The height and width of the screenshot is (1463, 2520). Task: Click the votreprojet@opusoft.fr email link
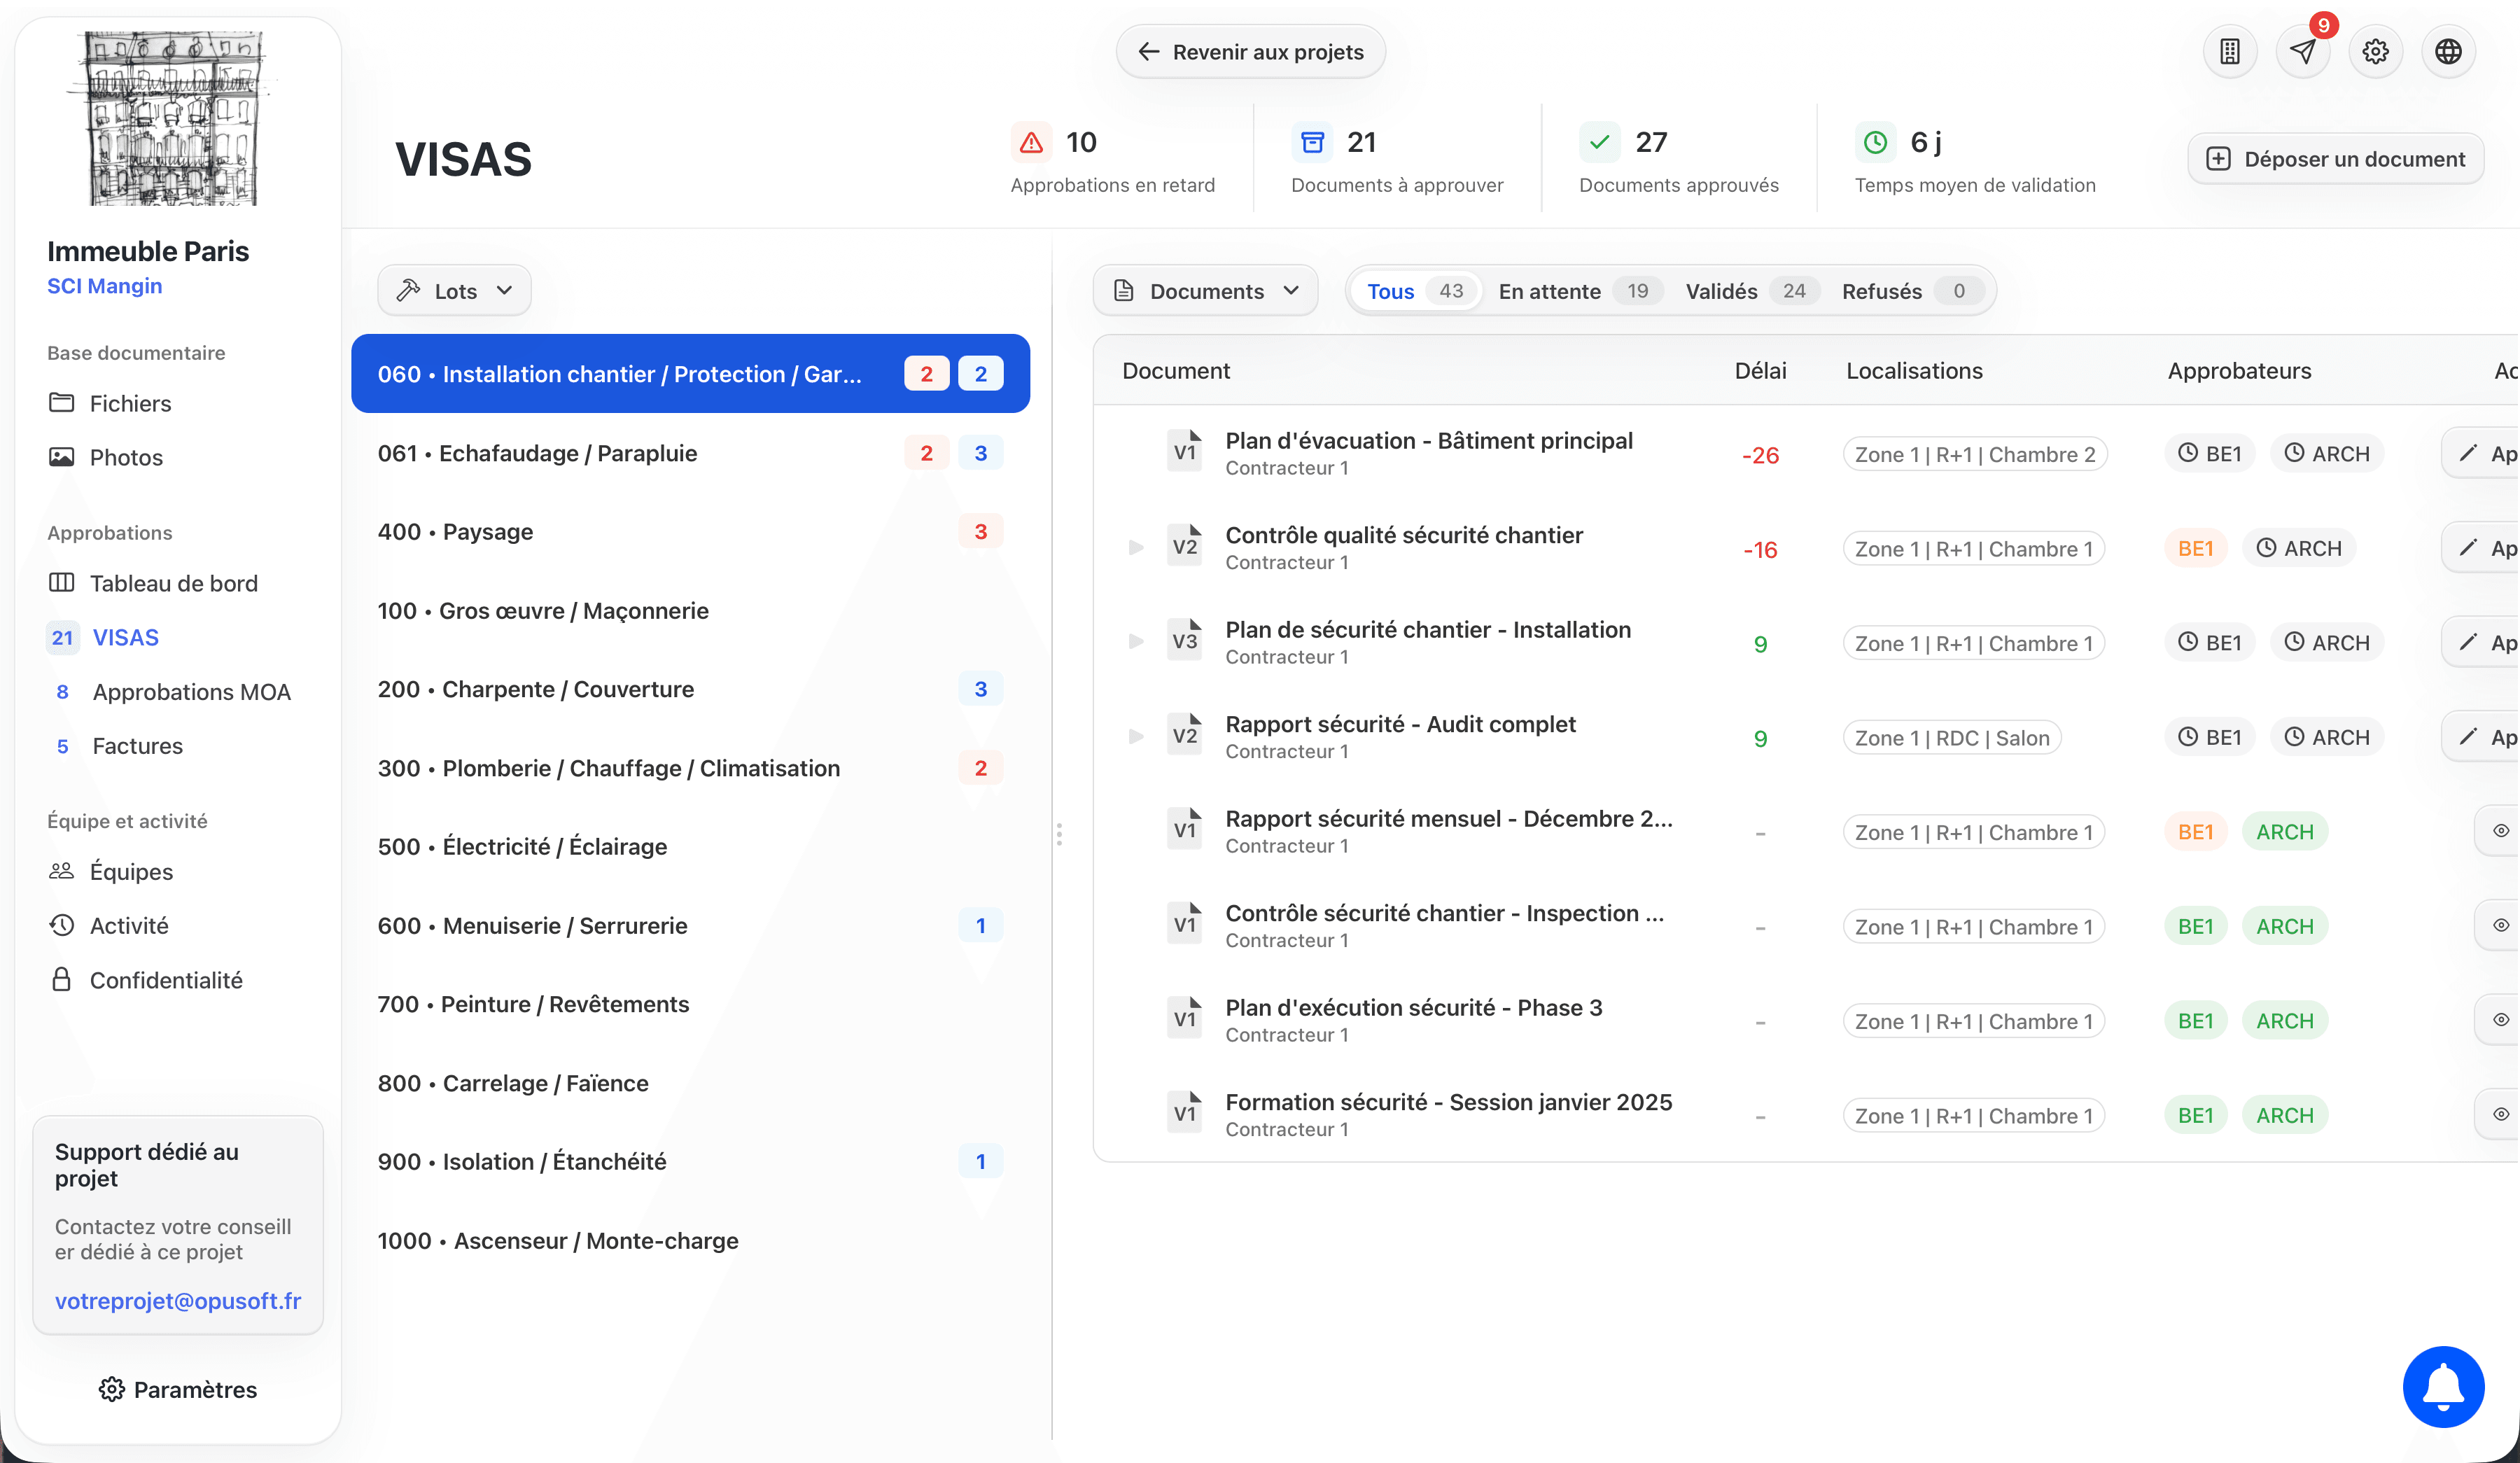[178, 1300]
